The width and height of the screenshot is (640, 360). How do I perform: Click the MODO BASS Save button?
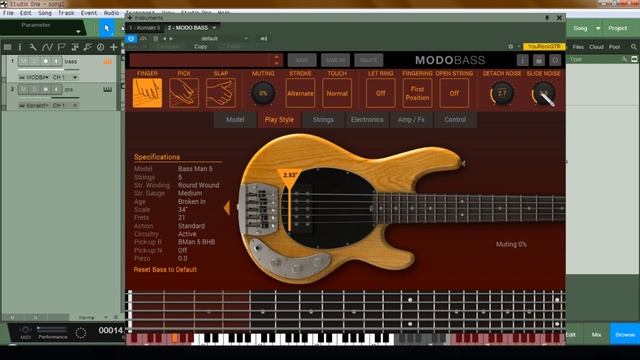coord(302,60)
